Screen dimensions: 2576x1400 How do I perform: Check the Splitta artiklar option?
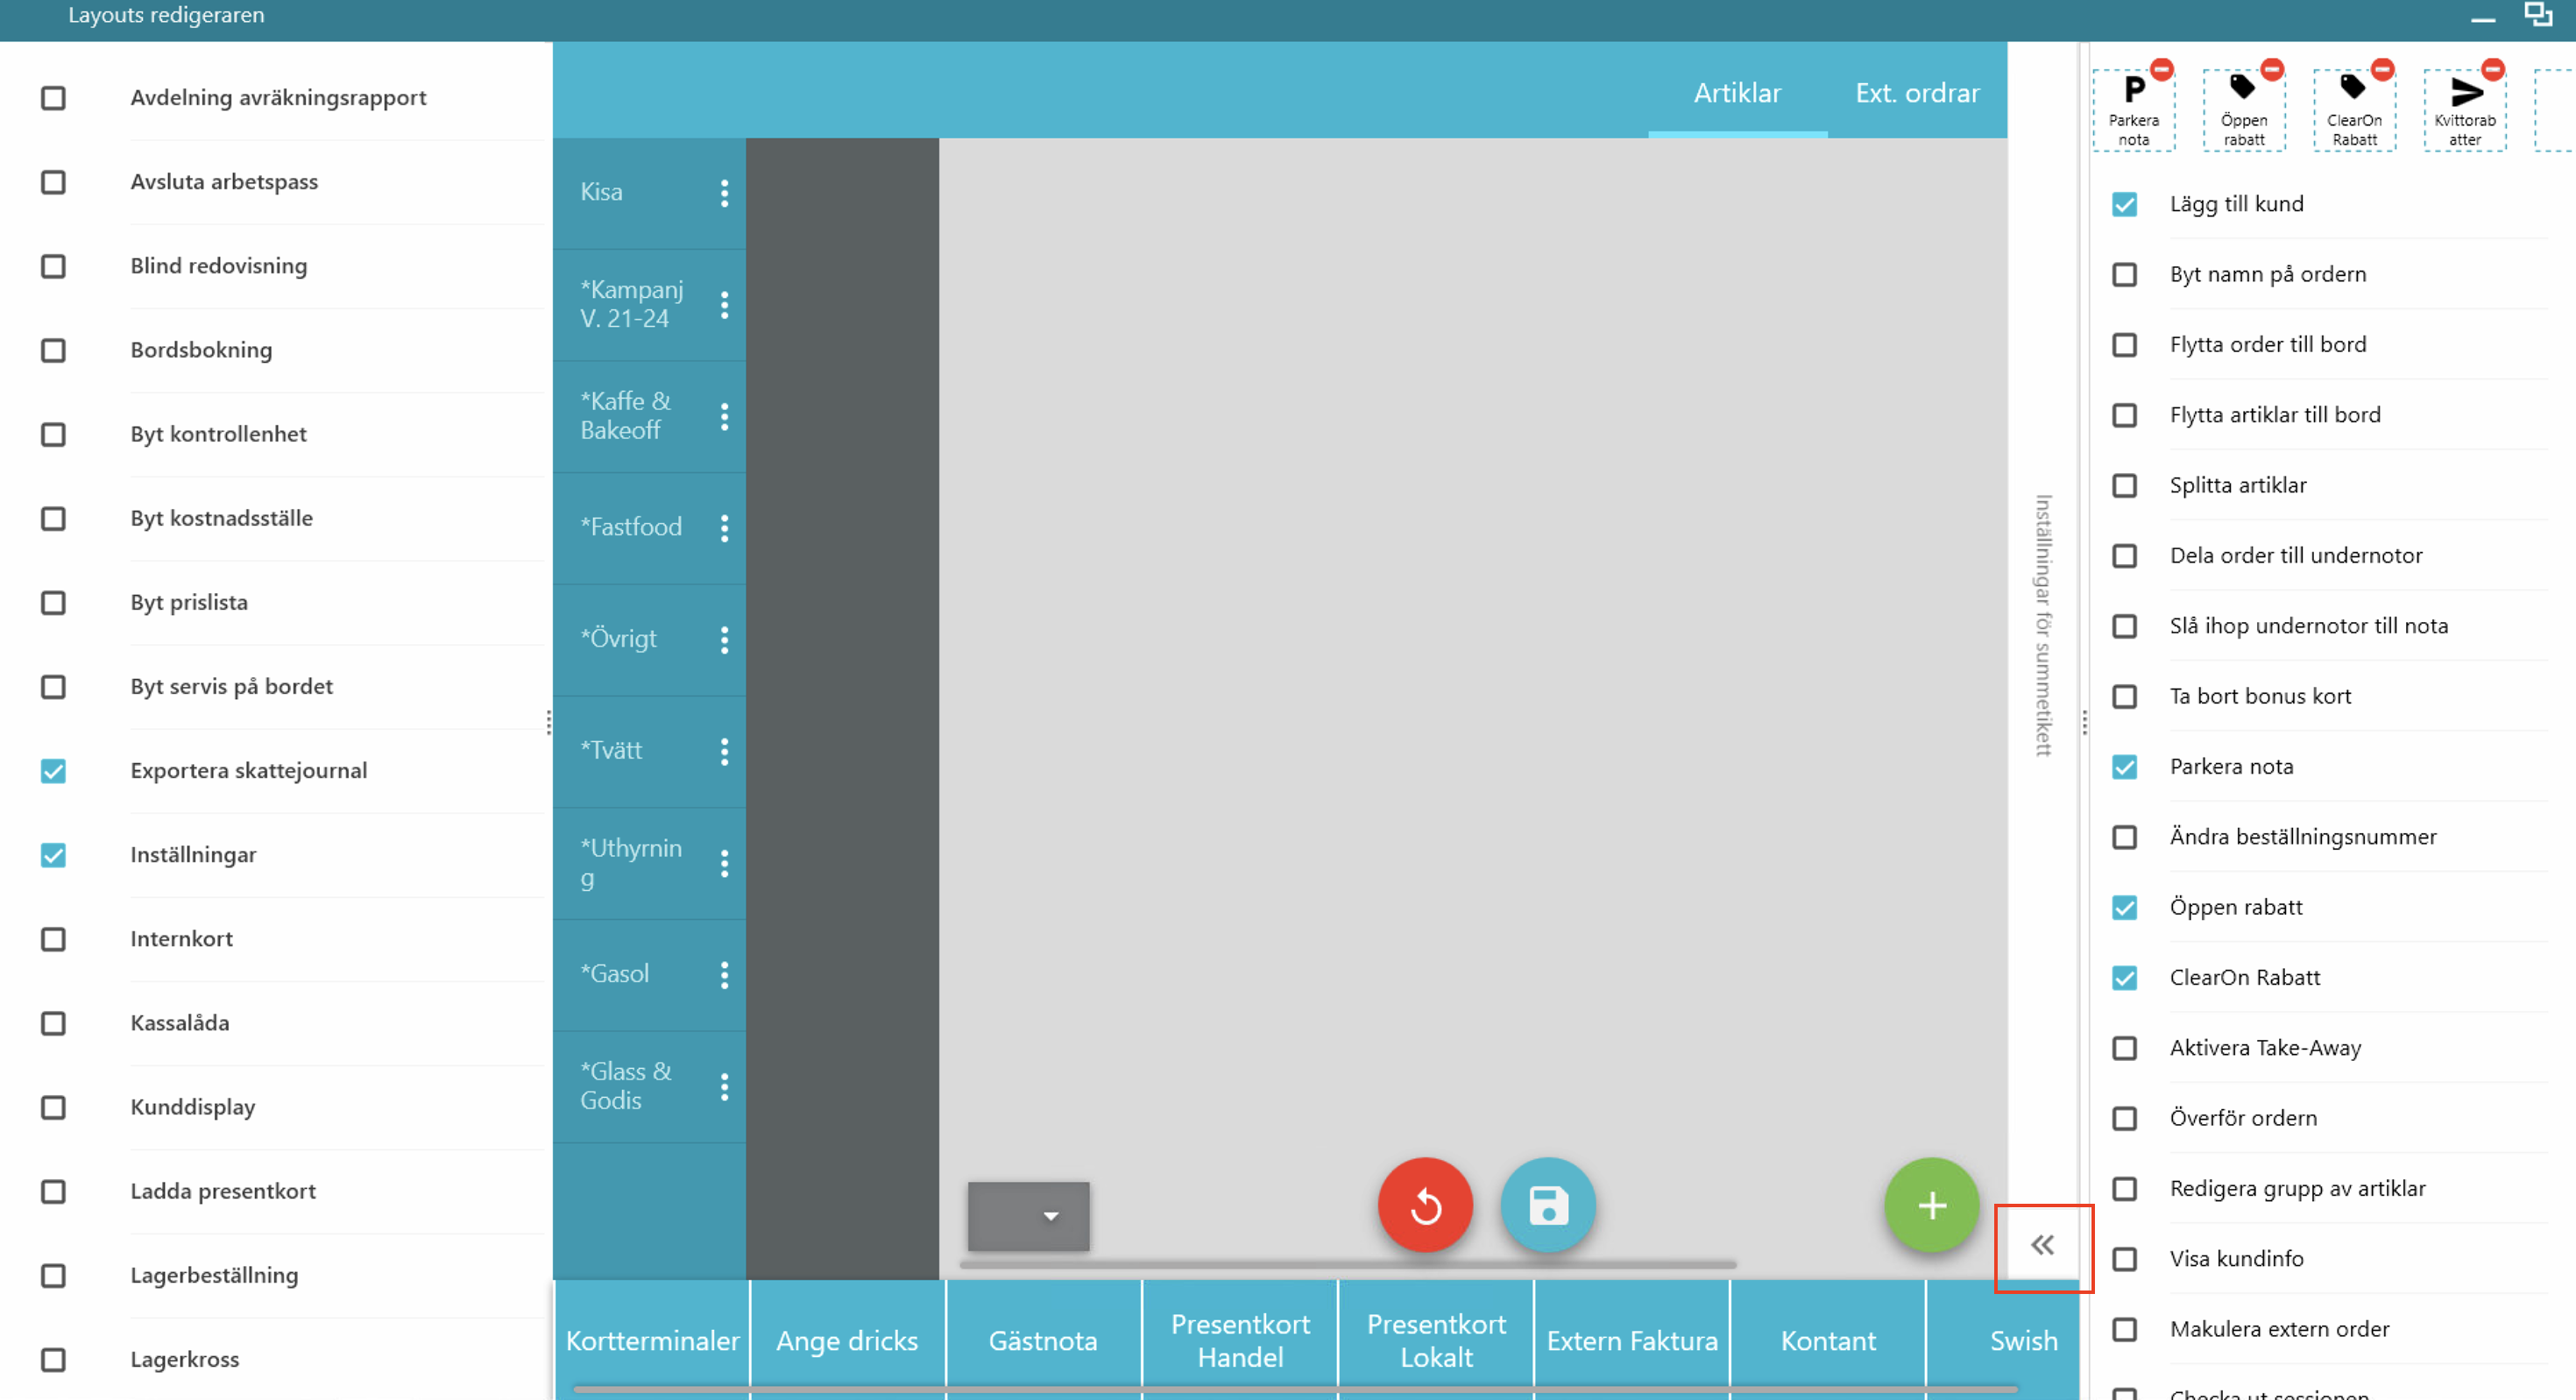(x=2124, y=486)
